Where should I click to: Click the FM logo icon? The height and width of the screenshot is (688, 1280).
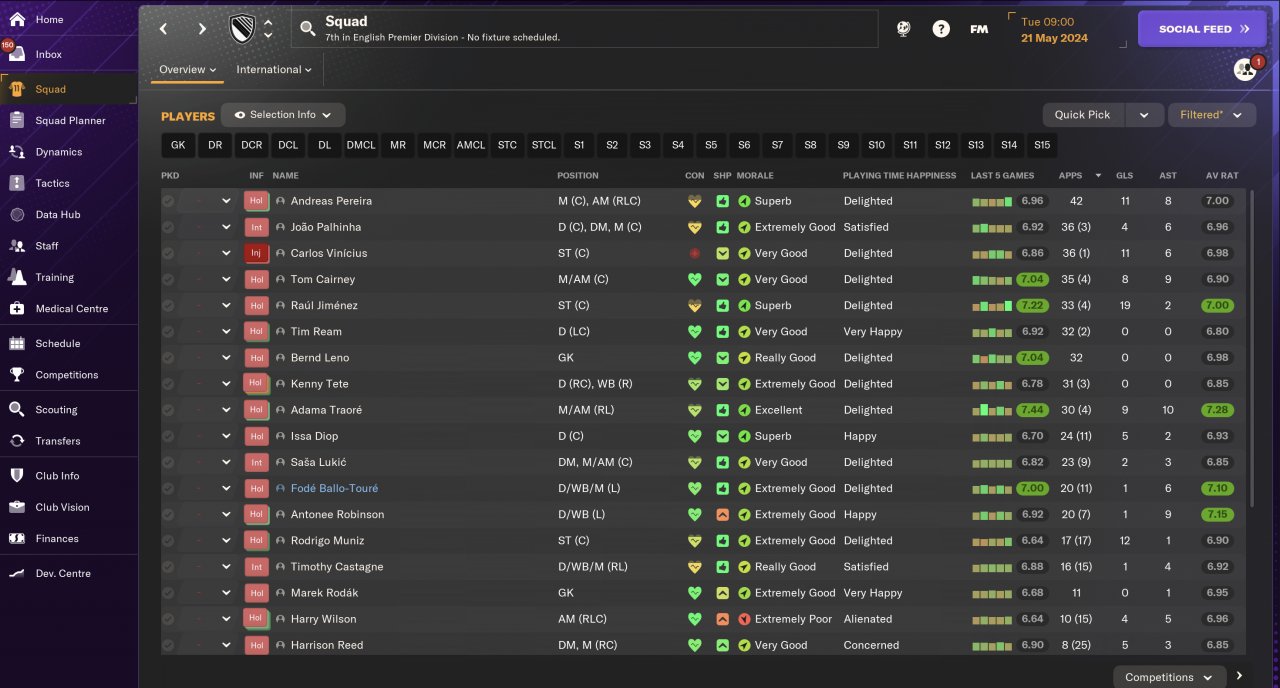[x=979, y=29]
